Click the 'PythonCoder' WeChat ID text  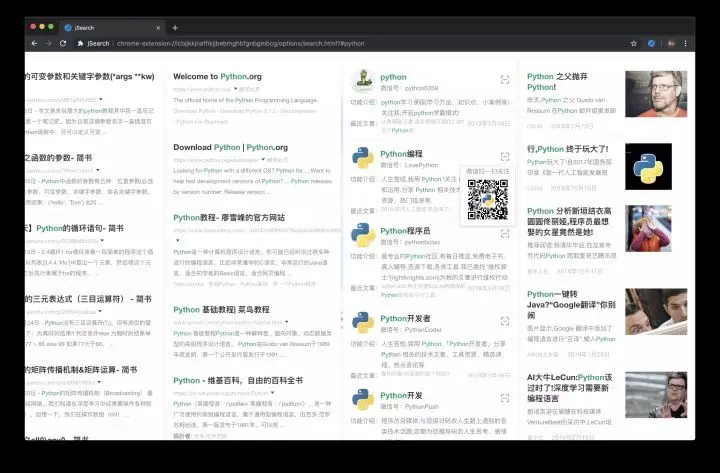point(423,330)
